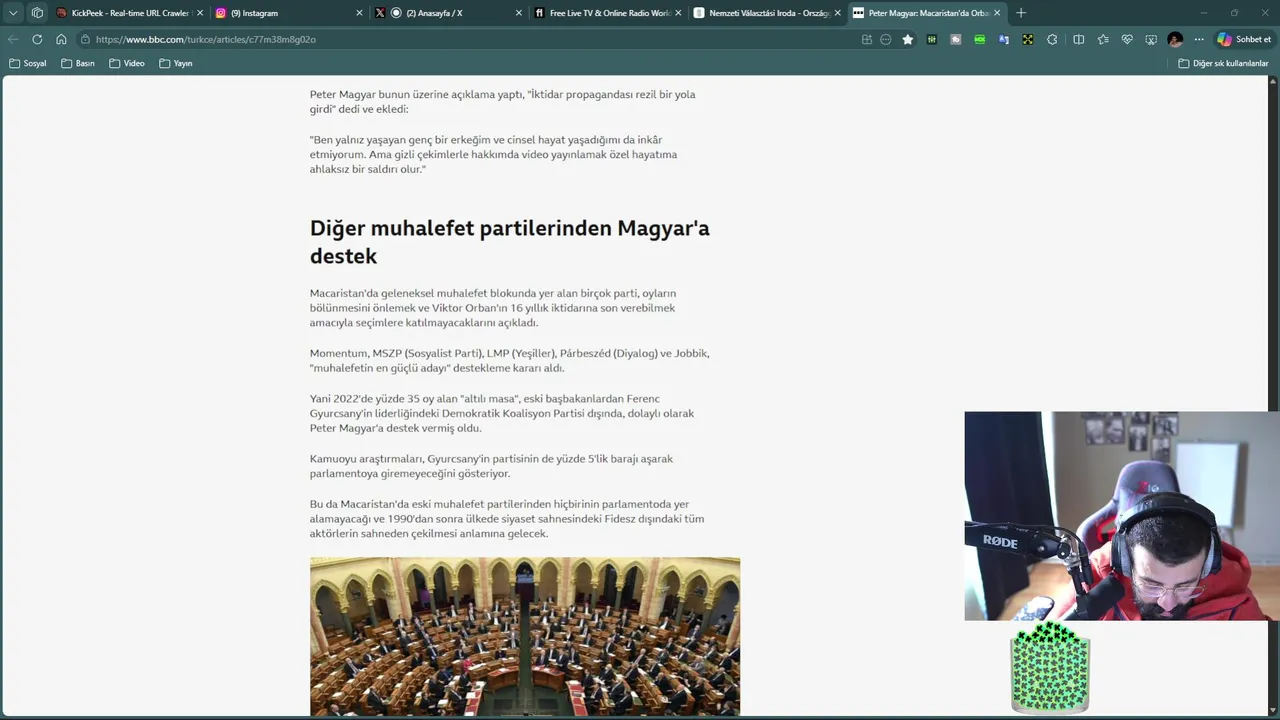
Task: Open the workspaces icon beside the tabs
Action: (37, 13)
